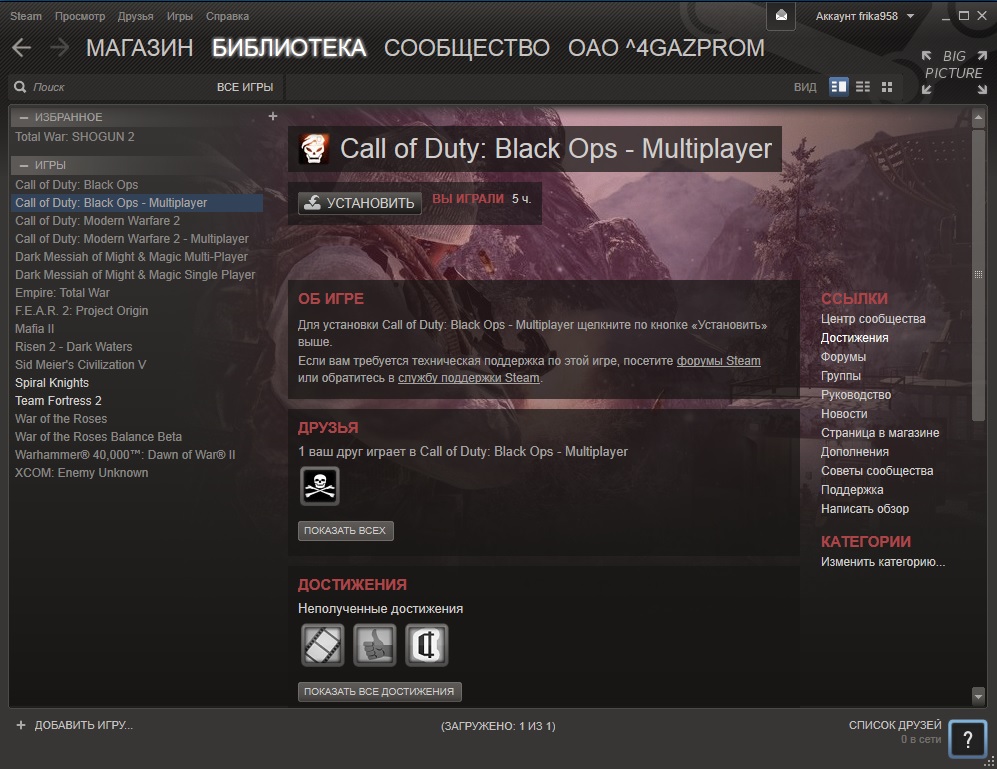Click the plus icon to add category
This screenshot has width=997, height=769.
click(x=273, y=116)
